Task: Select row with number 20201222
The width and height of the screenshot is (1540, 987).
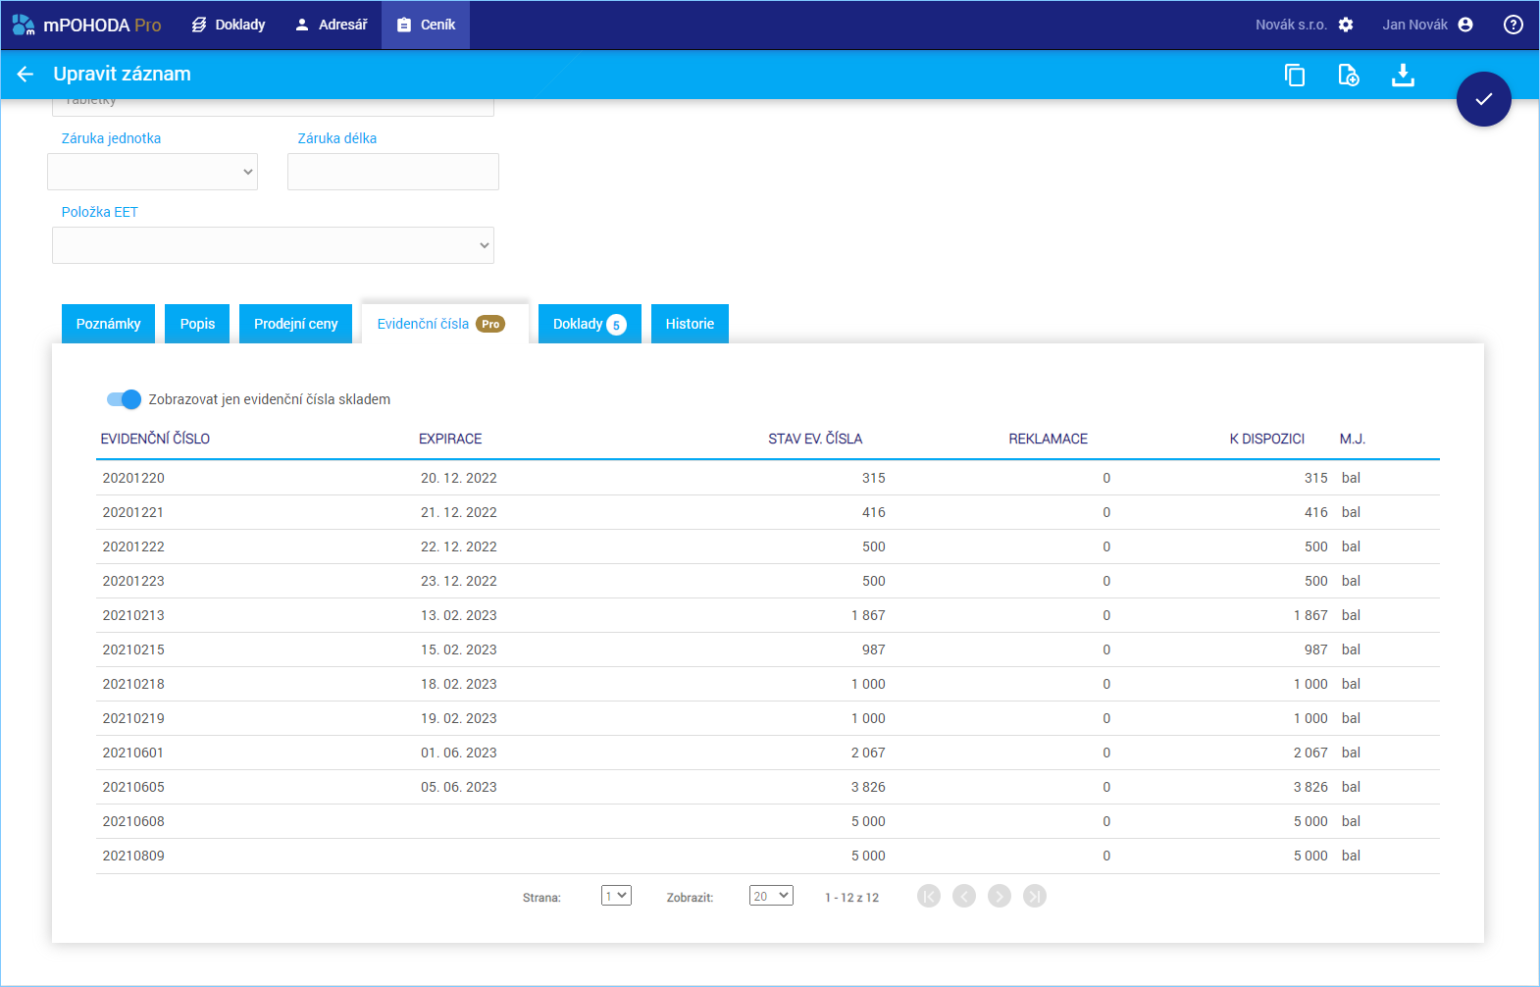Action: pos(768,547)
